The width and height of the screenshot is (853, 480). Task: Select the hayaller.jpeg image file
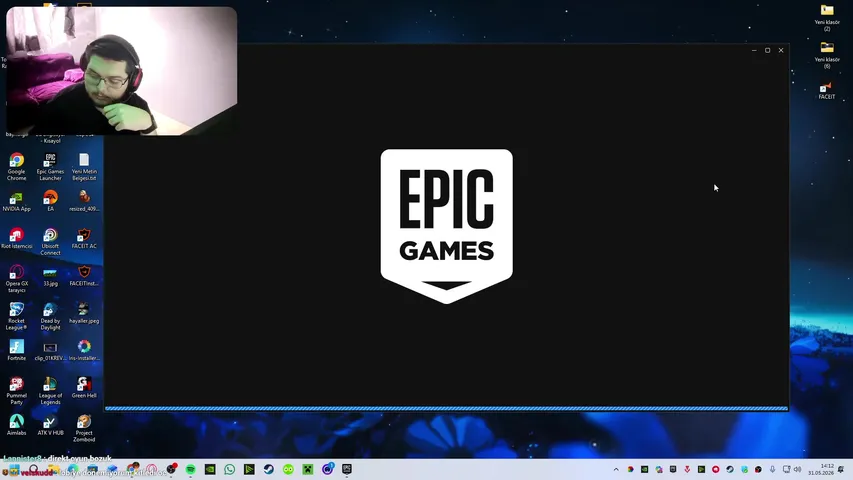(84, 313)
